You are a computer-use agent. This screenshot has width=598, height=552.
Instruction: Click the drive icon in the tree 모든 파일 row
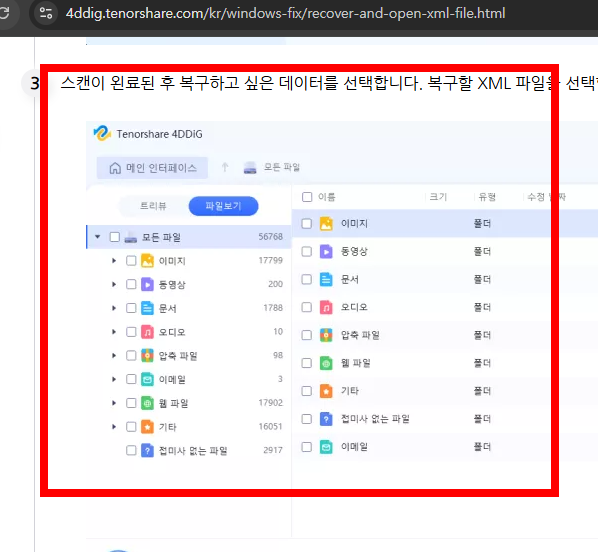pyautogui.click(x=131, y=237)
